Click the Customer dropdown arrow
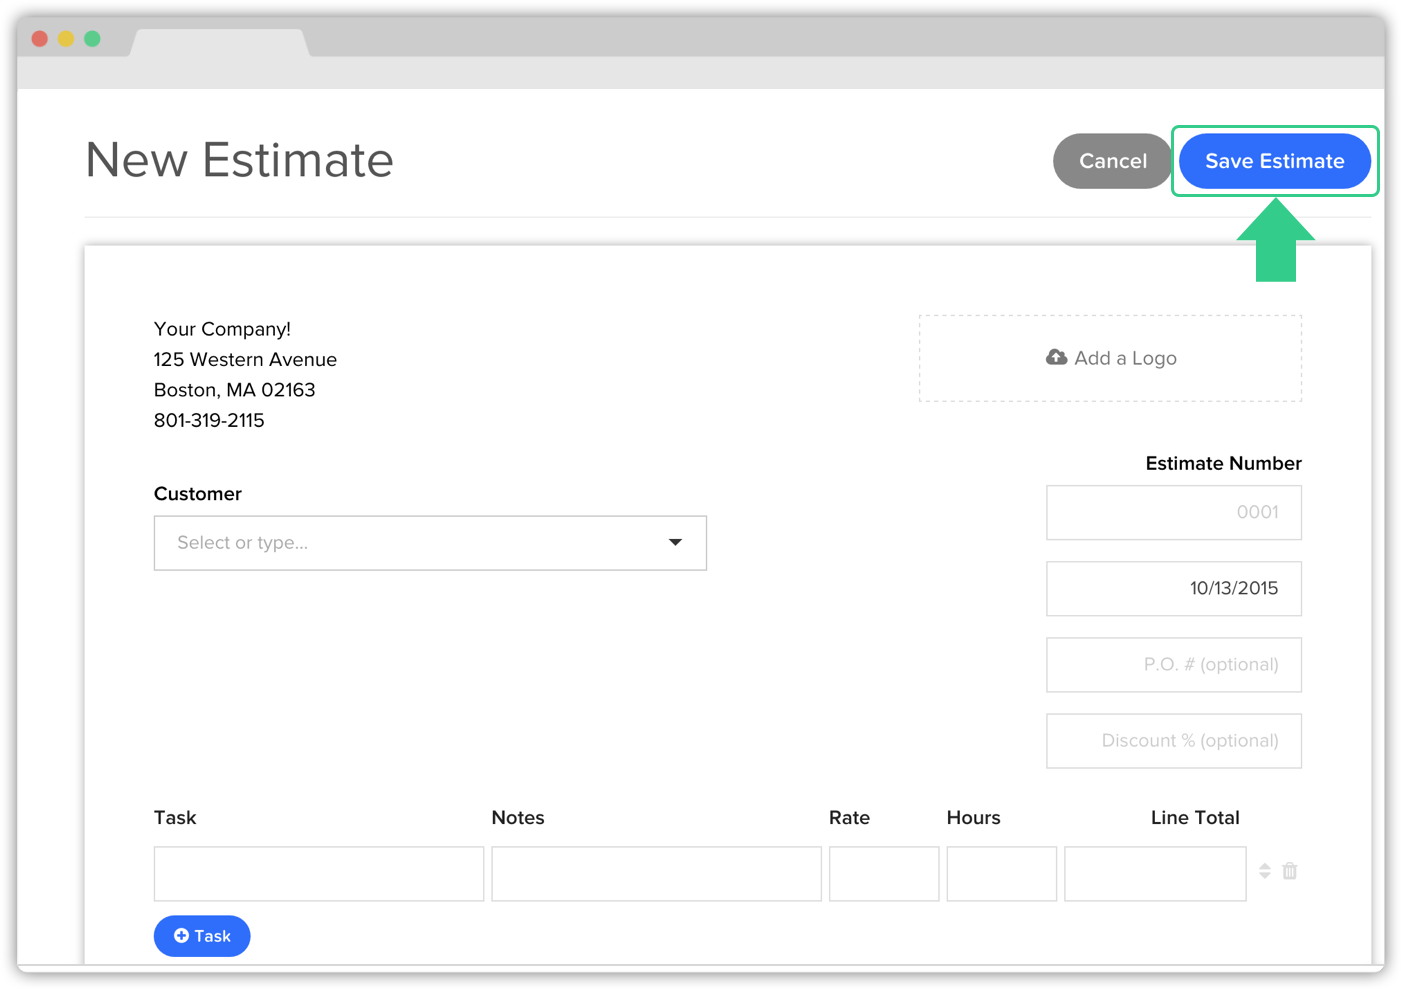This screenshot has width=1401, height=989. click(x=675, y=543)
